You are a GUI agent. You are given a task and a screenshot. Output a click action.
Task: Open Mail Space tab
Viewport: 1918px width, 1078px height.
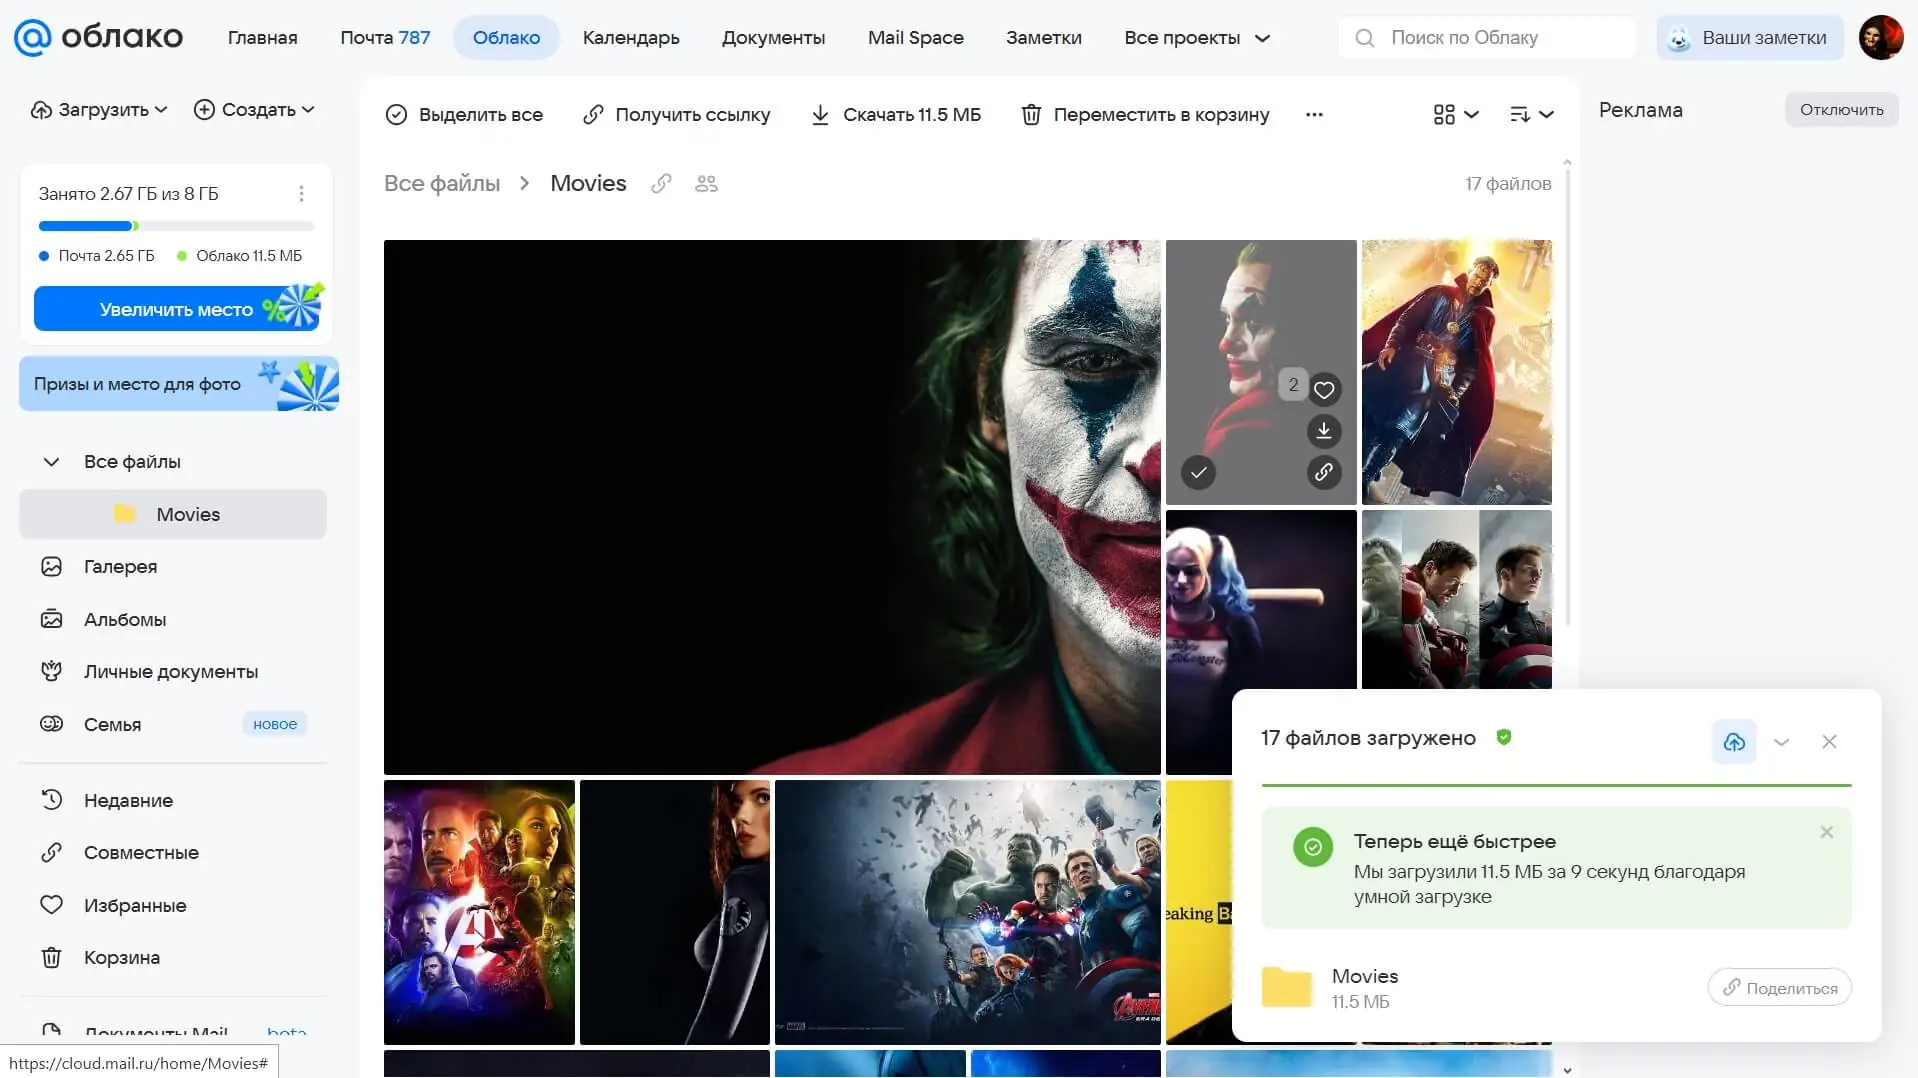[x=916, y=38]
